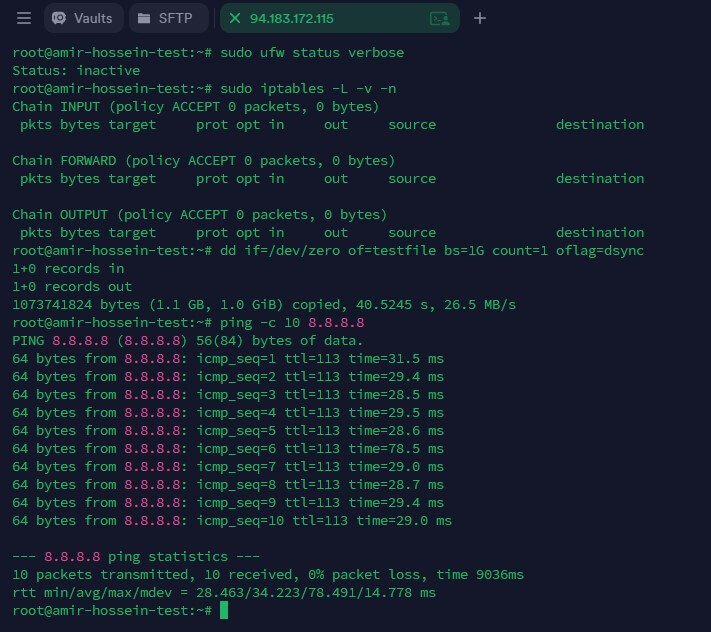The width and height of the screenshot is (711, 632).
Task: Click the 'sudo ufw status verbose' command text
Action: pos(312,53)
